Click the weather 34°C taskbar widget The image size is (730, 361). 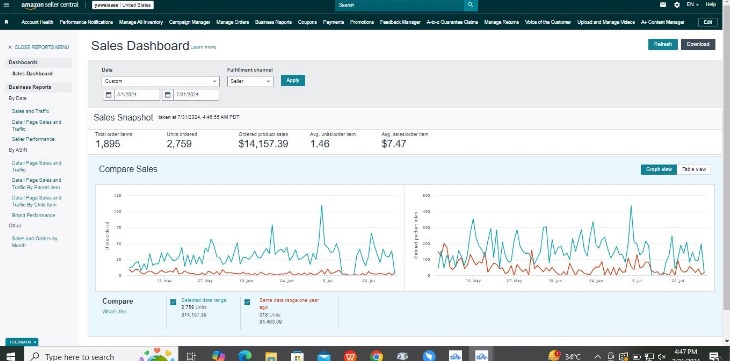565,356
